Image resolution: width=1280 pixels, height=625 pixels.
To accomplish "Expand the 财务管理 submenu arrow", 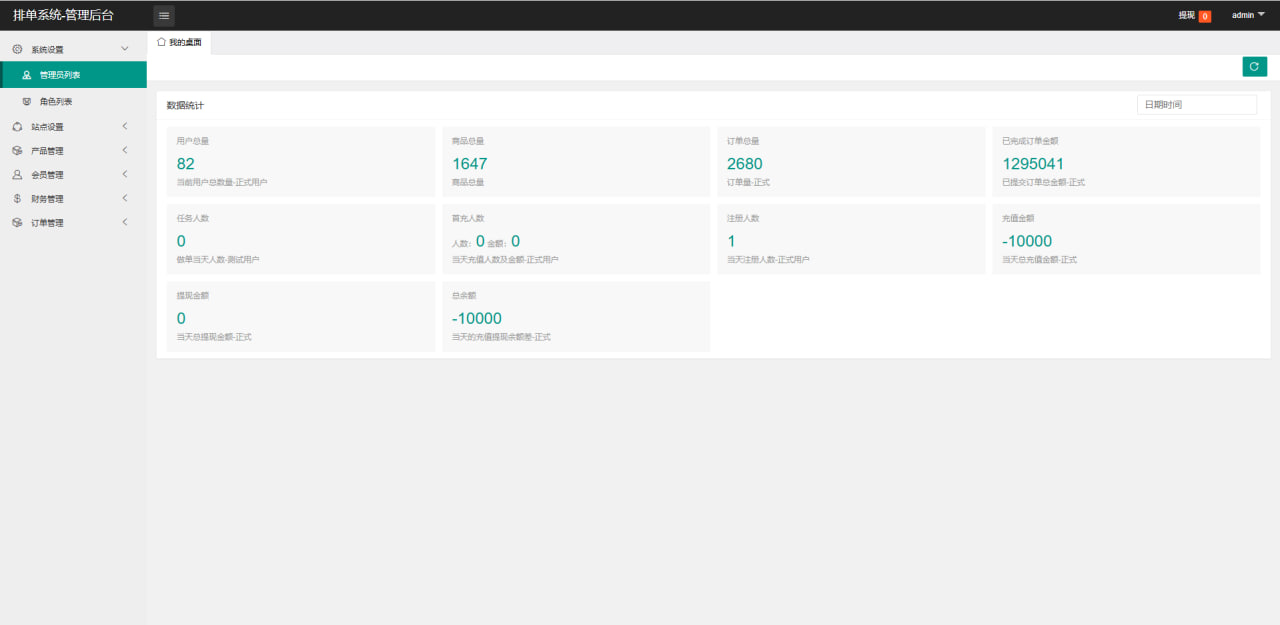I will [124, 199].
